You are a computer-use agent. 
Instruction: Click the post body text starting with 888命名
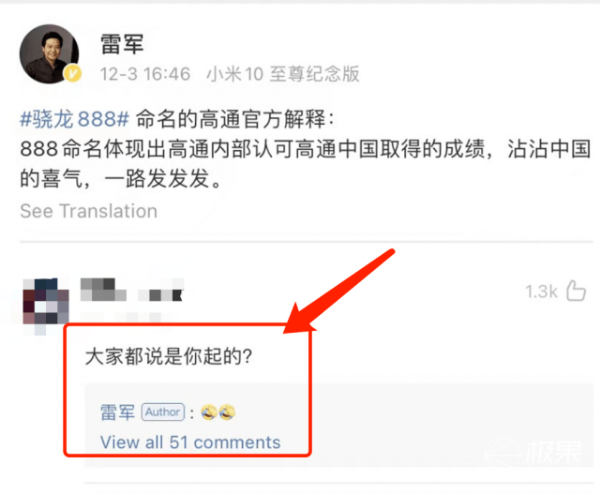305,163
